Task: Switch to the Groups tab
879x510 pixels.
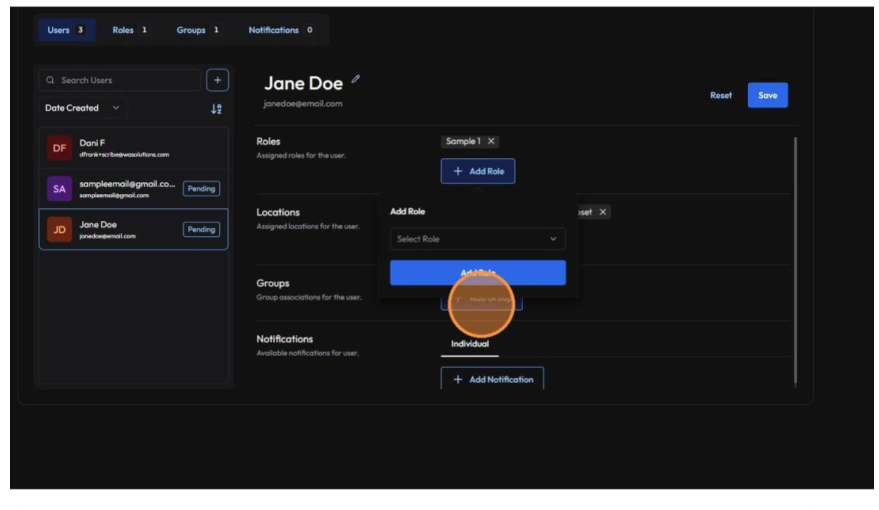Action: (198, 30)
